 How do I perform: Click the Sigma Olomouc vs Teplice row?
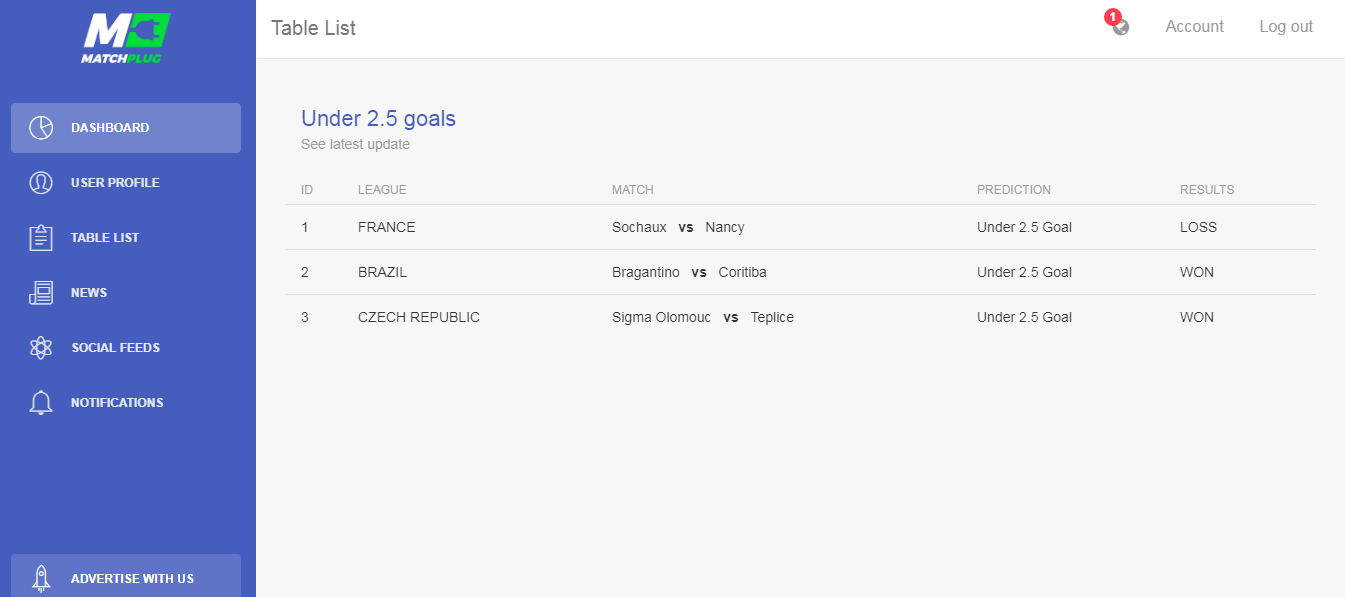click(800, 317)
